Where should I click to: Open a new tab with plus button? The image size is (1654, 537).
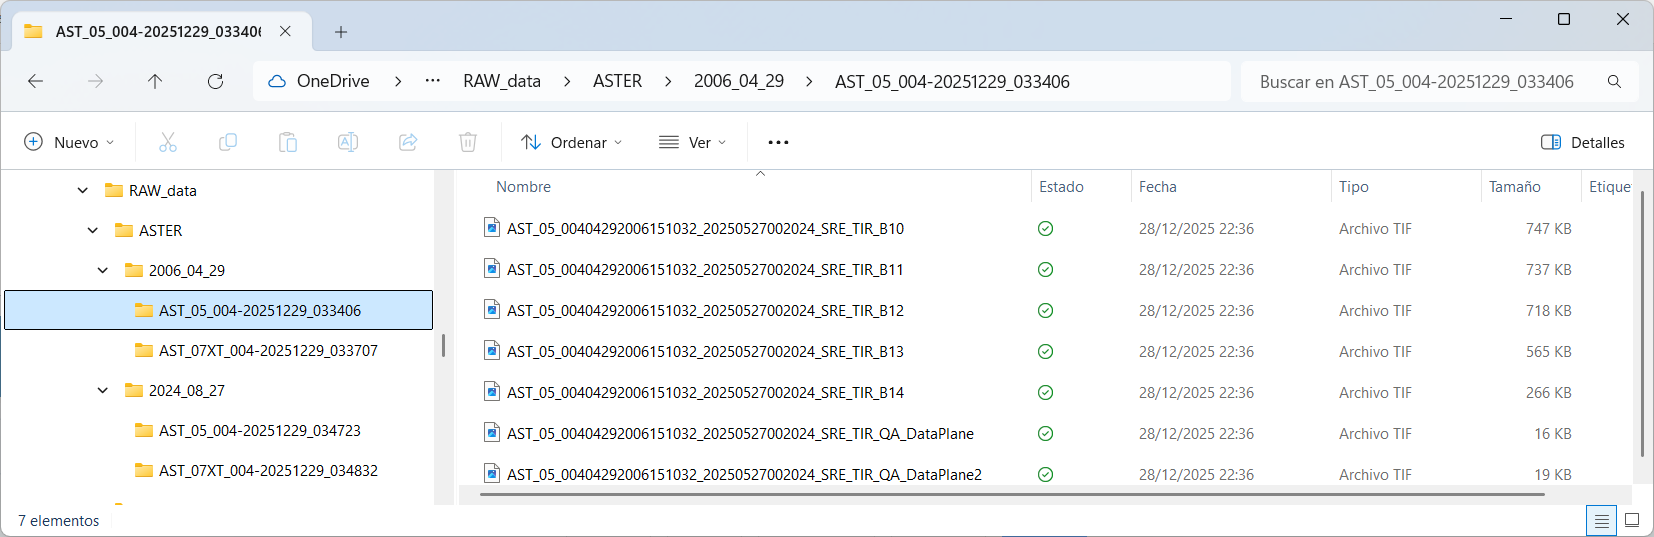[341, 32]
